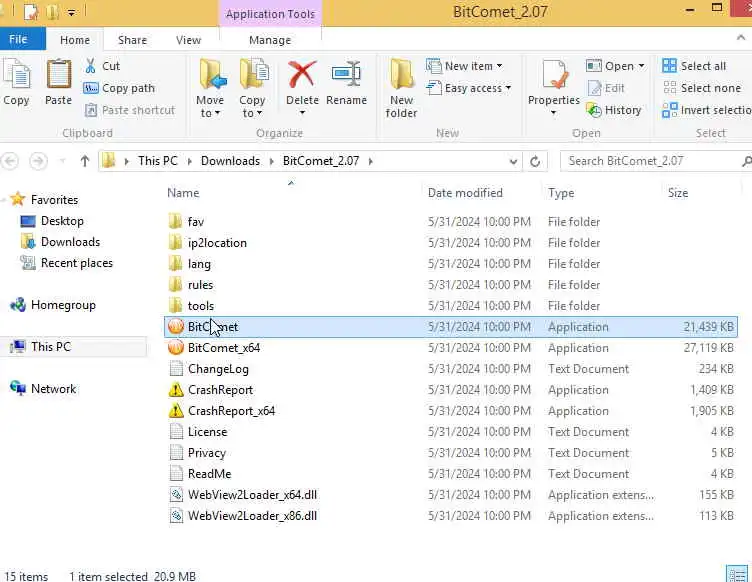
Task: Sort files by Type column
Action: point(561,193)
